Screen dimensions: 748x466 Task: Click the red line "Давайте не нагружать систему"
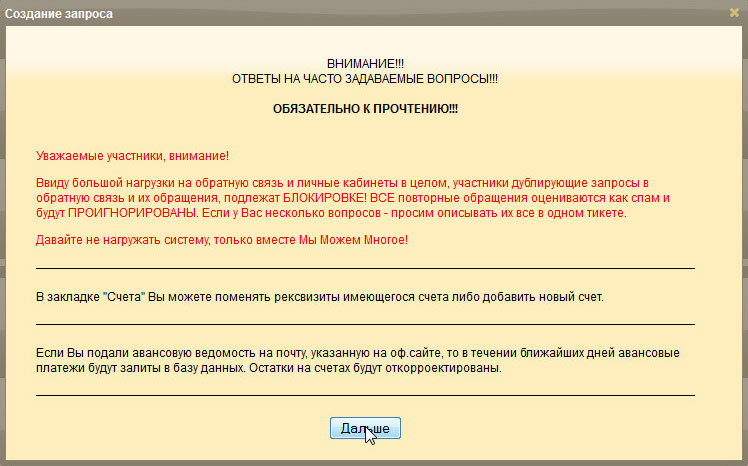[222, 239]
